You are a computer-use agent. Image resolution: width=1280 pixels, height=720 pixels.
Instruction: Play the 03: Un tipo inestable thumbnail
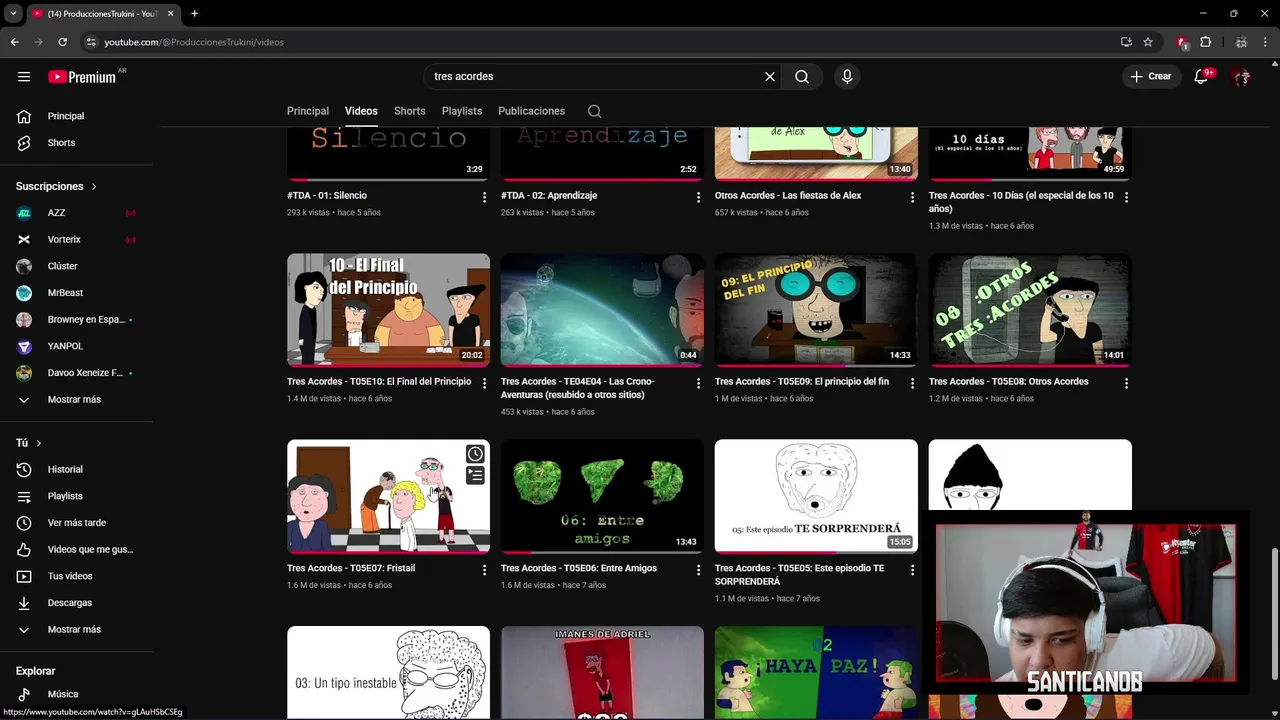tap(388, 672)
